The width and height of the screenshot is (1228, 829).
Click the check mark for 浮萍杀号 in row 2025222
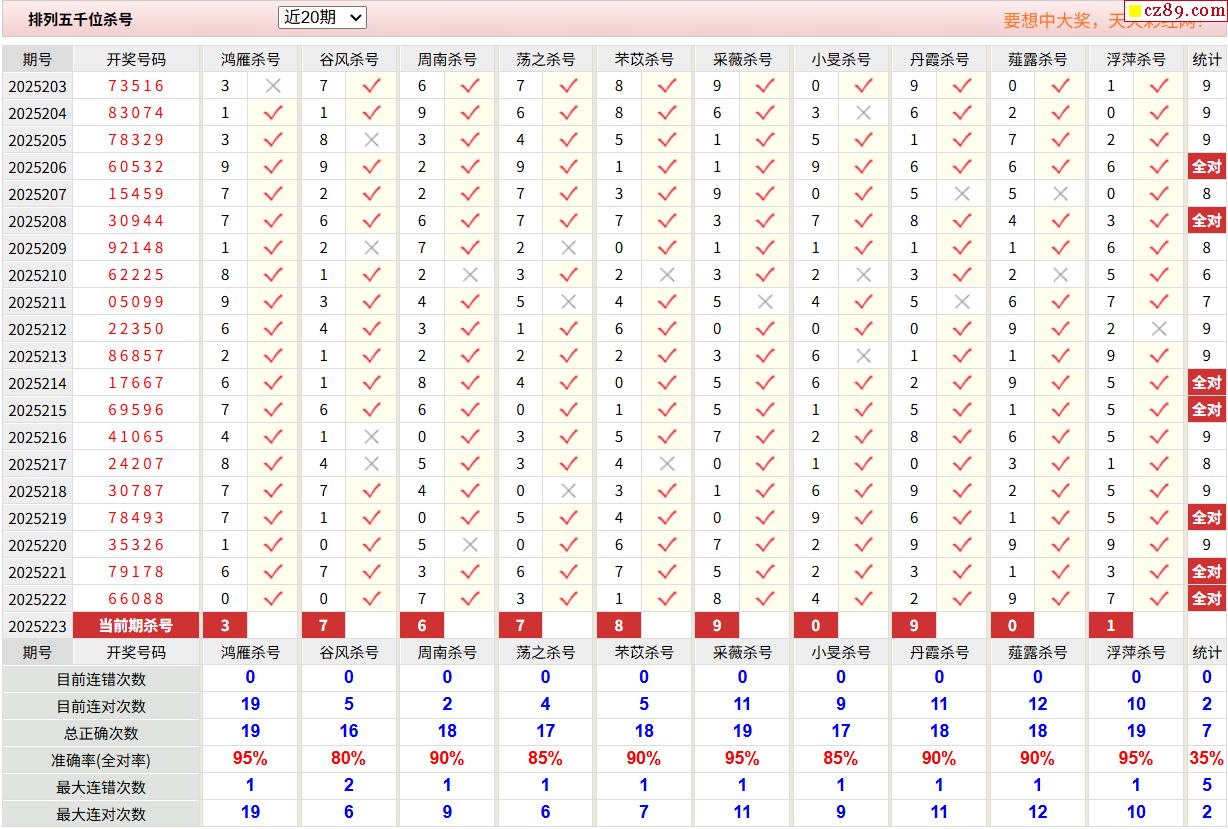[x=1159, y=599]
